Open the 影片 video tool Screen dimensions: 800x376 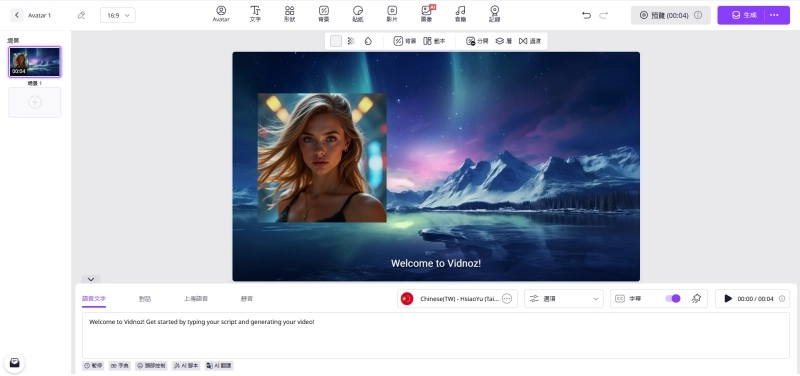392,14
